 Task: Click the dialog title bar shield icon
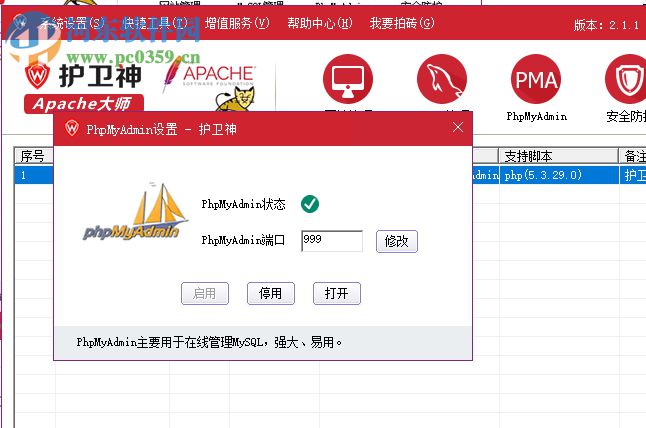tap(72, 128)
